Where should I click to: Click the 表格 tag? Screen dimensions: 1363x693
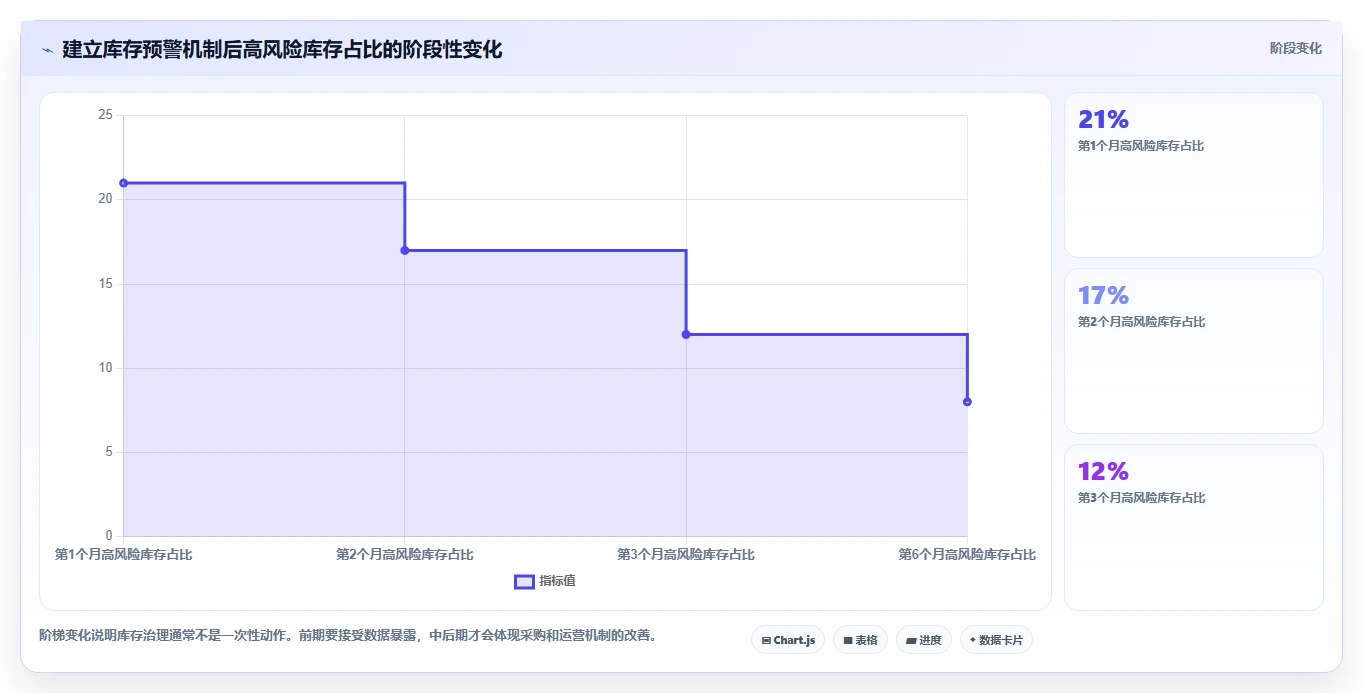point(860,640)
